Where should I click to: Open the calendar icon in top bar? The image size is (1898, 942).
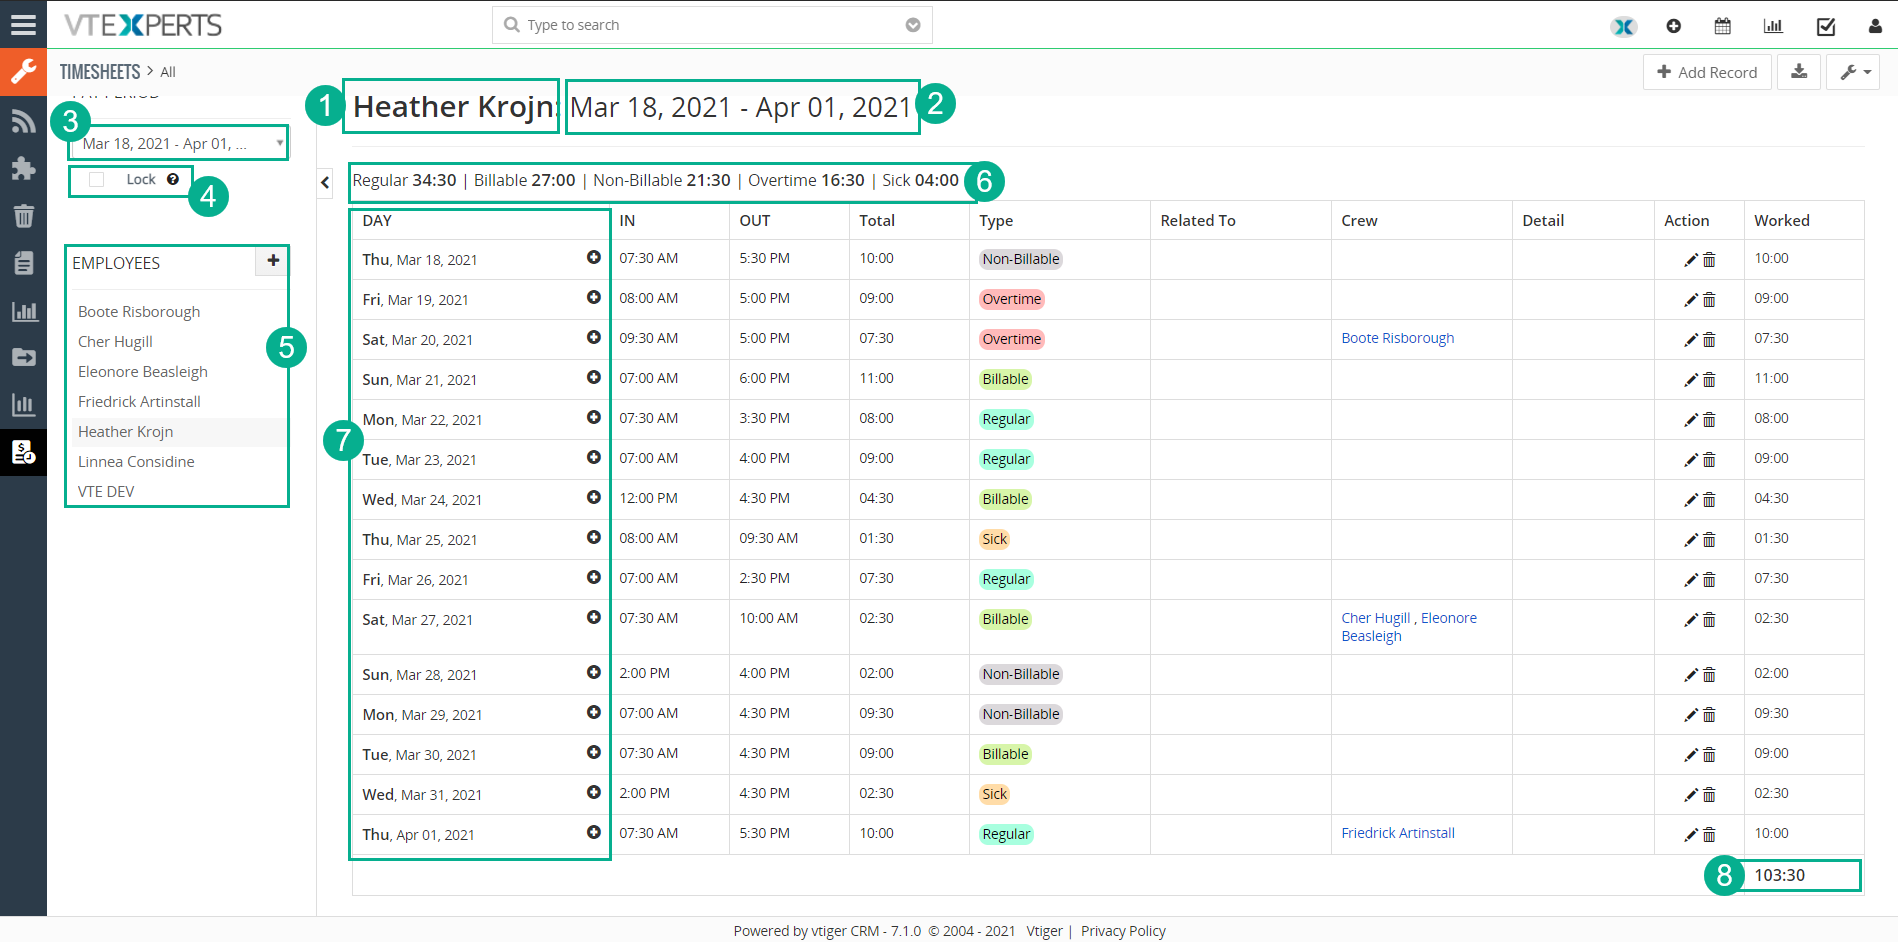1722,26
